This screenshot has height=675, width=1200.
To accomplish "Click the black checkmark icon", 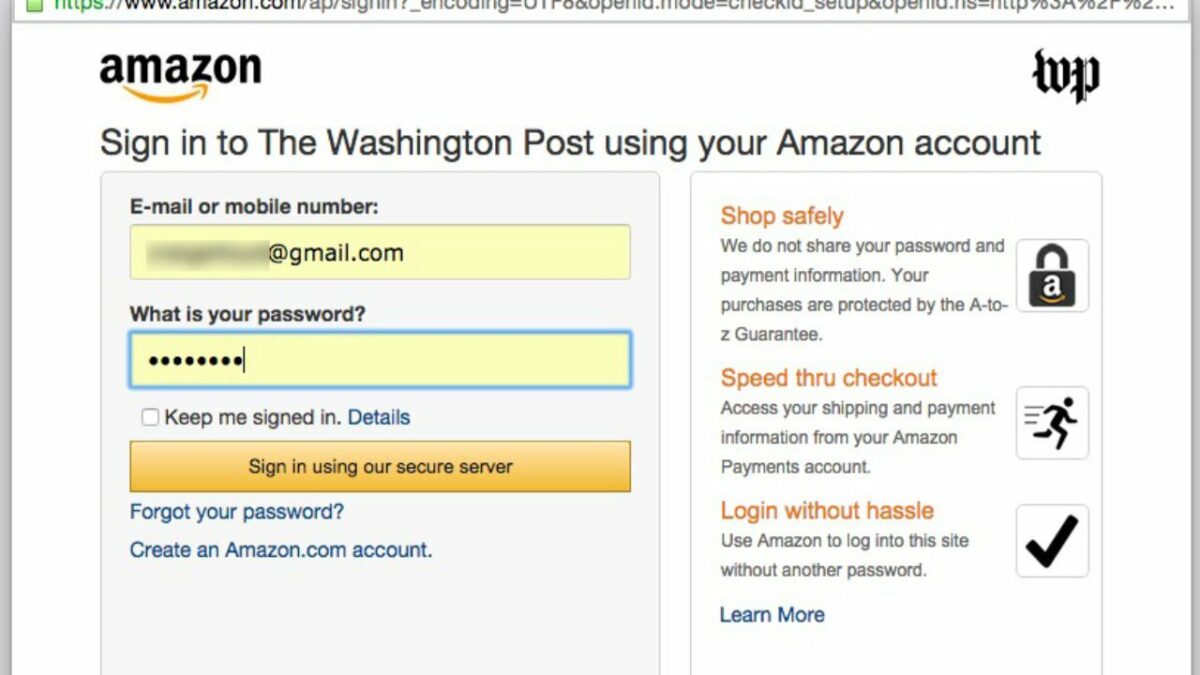I will point(1052,541).
